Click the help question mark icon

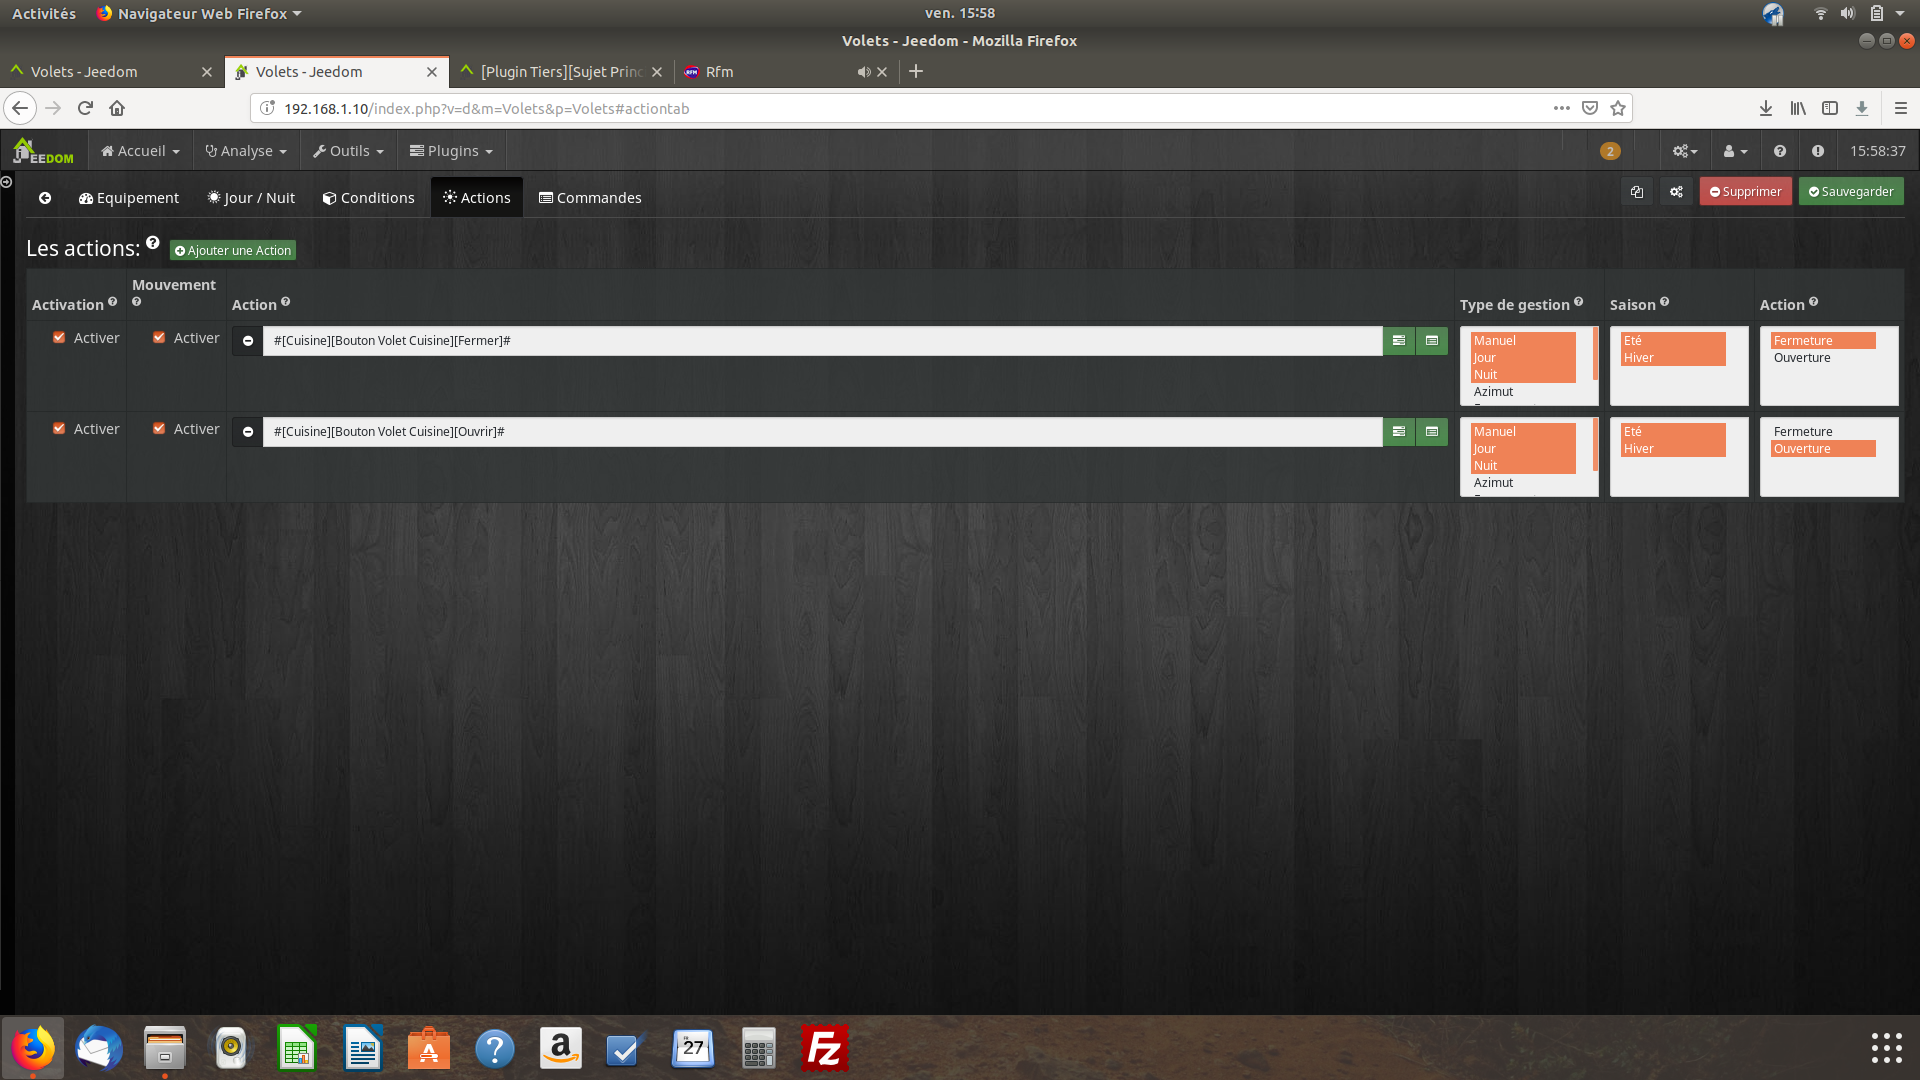[x=1780, y=150]
